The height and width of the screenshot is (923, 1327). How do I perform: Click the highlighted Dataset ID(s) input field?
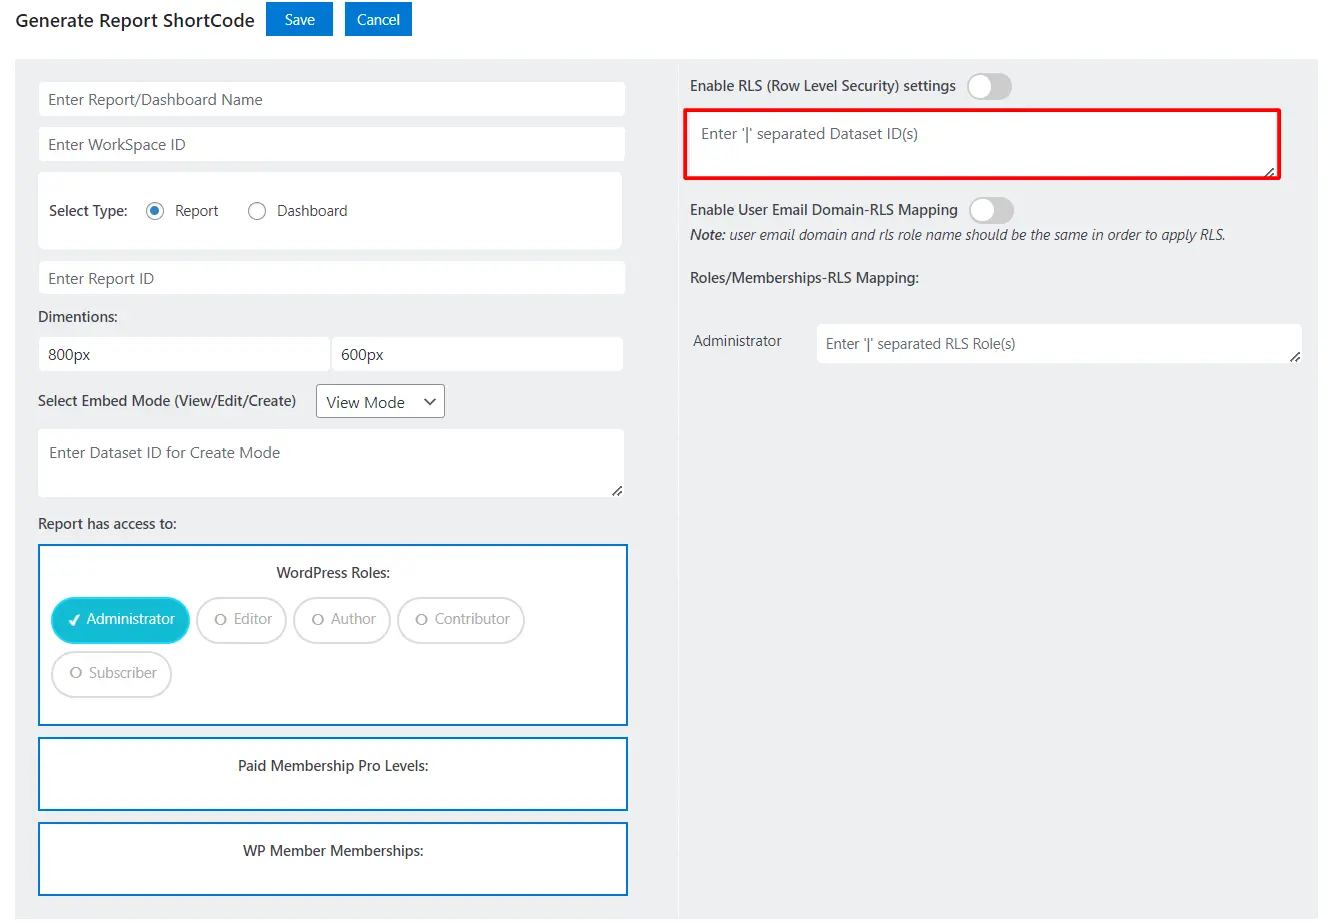tap(981, 145)
